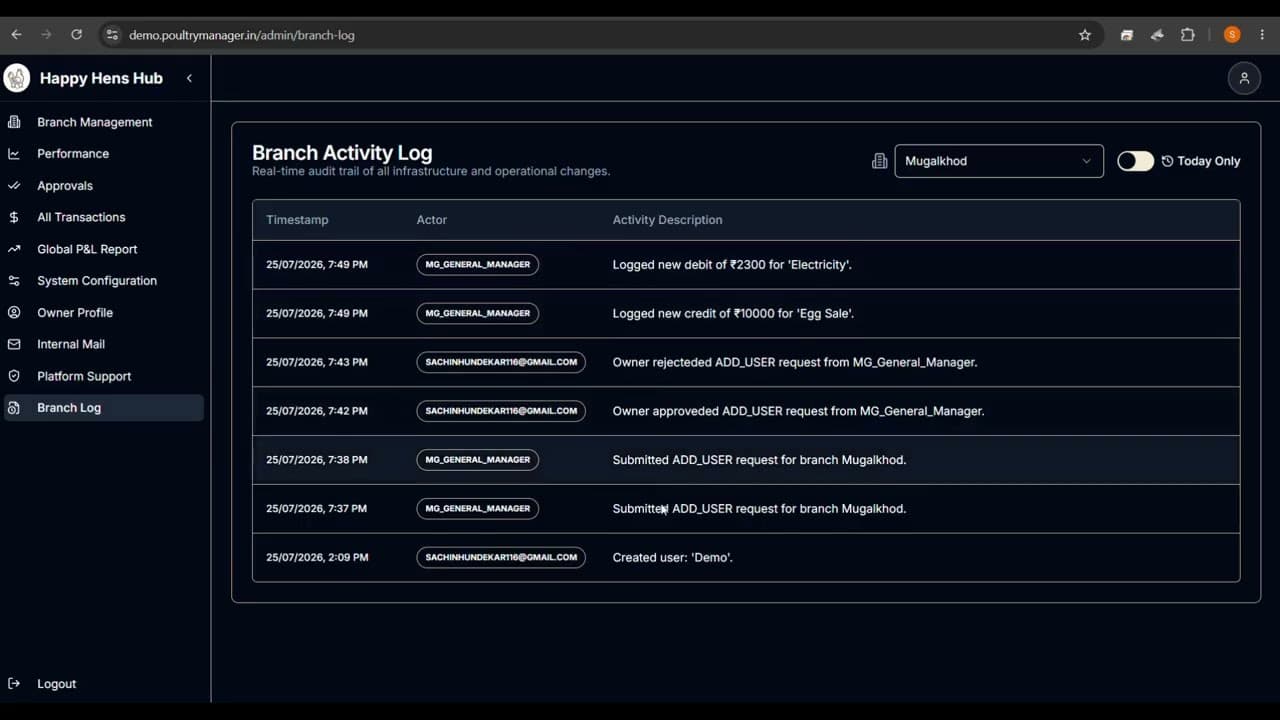This screenshot has width=1280, height=720.
Task: Select 'Owner approved ADD_USER request' description
Action: tap(798, 411)
